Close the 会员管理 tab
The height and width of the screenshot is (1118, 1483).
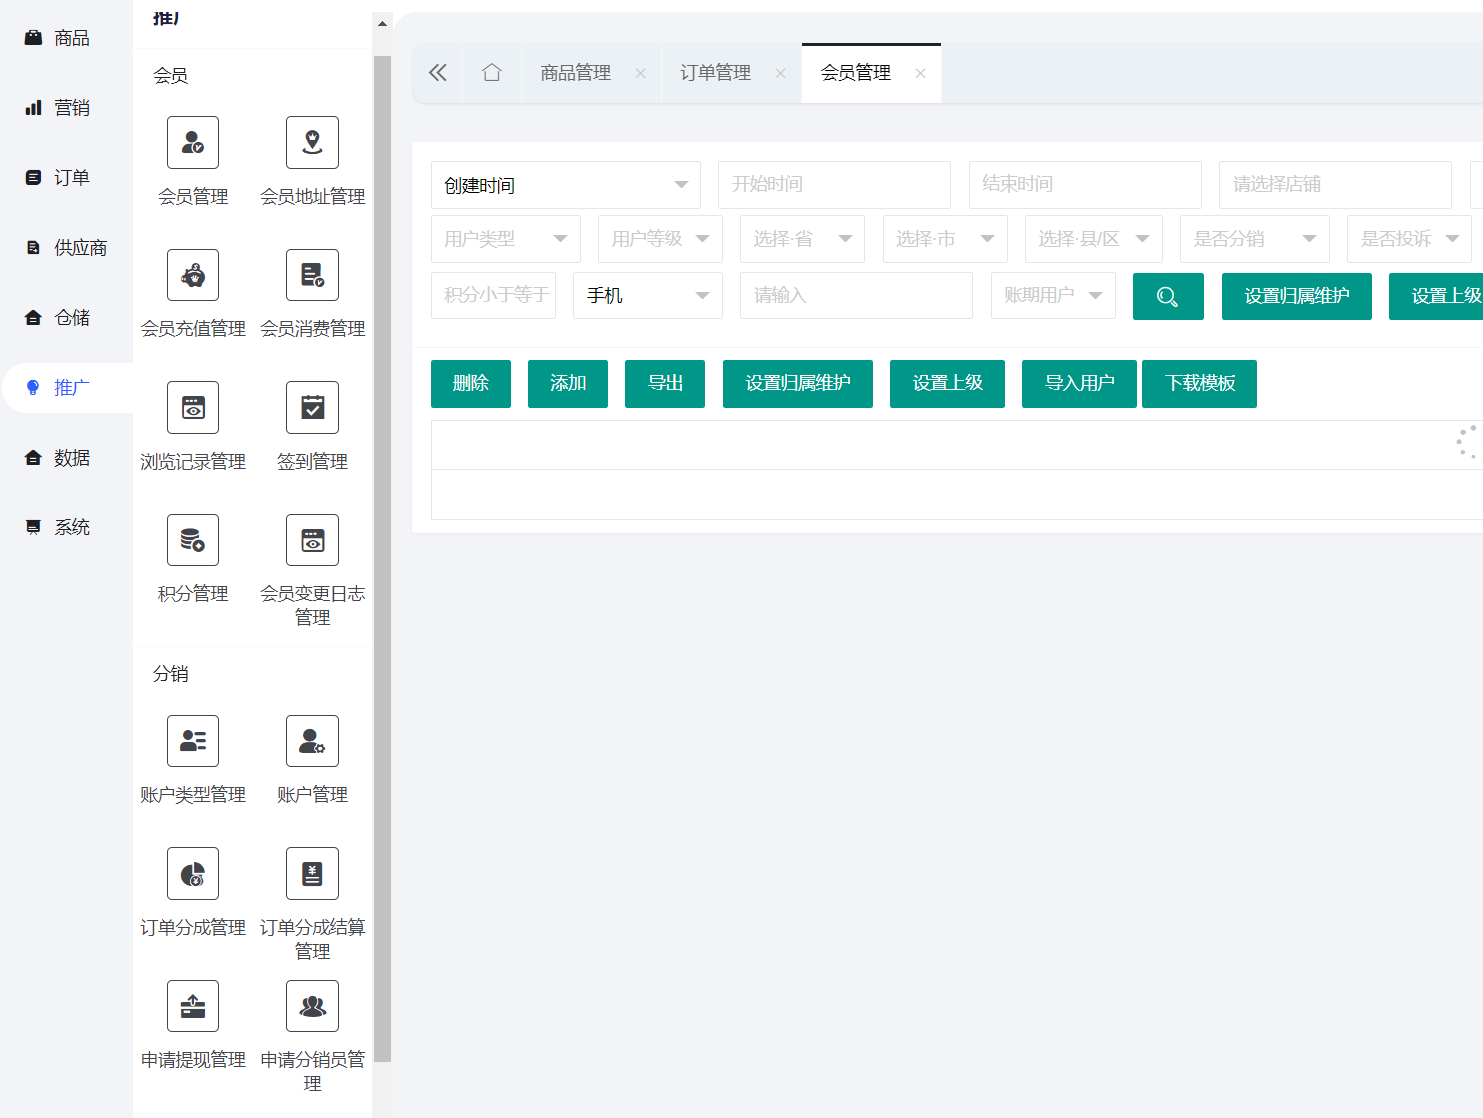pos(920,73)
